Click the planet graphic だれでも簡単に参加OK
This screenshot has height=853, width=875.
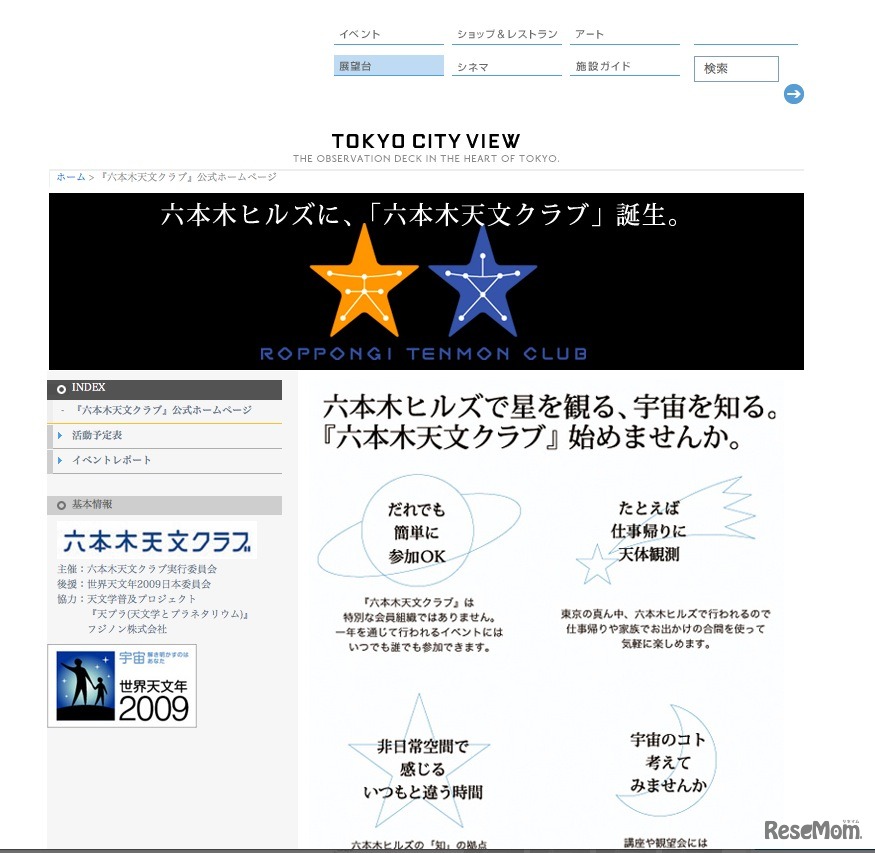[419, 531]
